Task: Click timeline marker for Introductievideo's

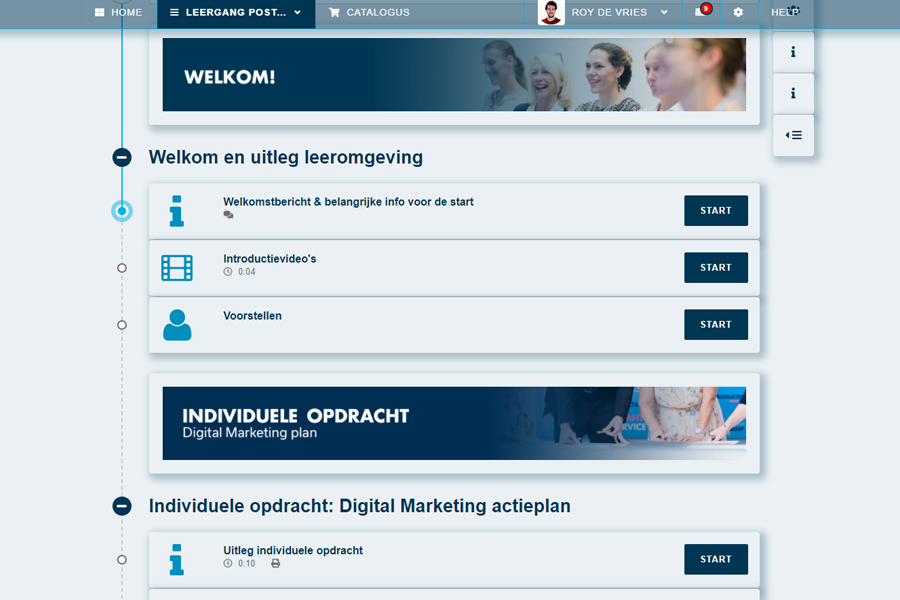Action: tap(122, 268)
